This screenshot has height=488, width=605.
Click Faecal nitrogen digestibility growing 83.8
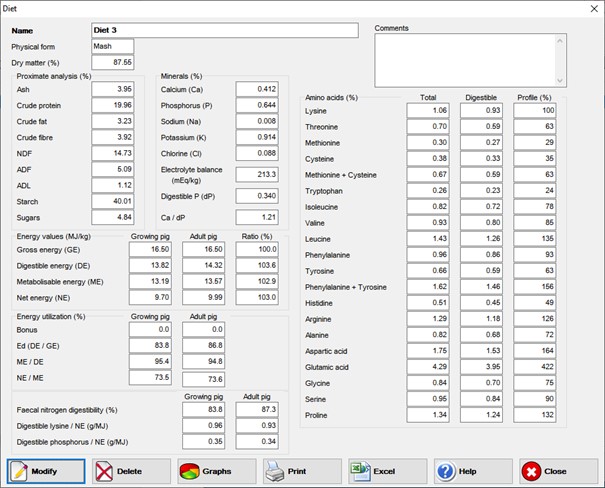pos(203,409)
